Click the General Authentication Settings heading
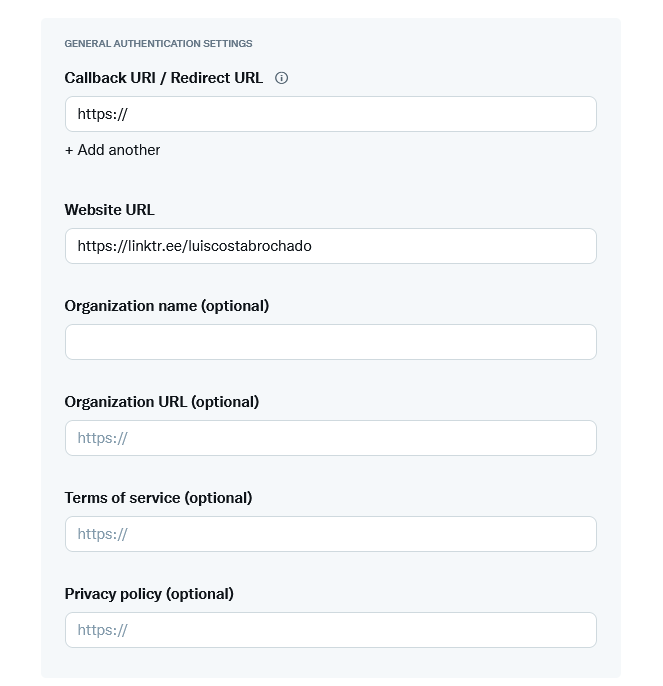 tap(158, 44)
